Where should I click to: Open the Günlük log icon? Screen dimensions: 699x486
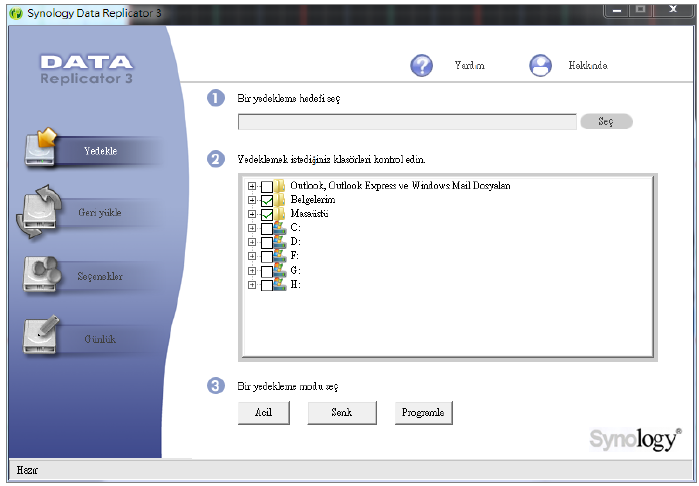(x=42, y=338)
